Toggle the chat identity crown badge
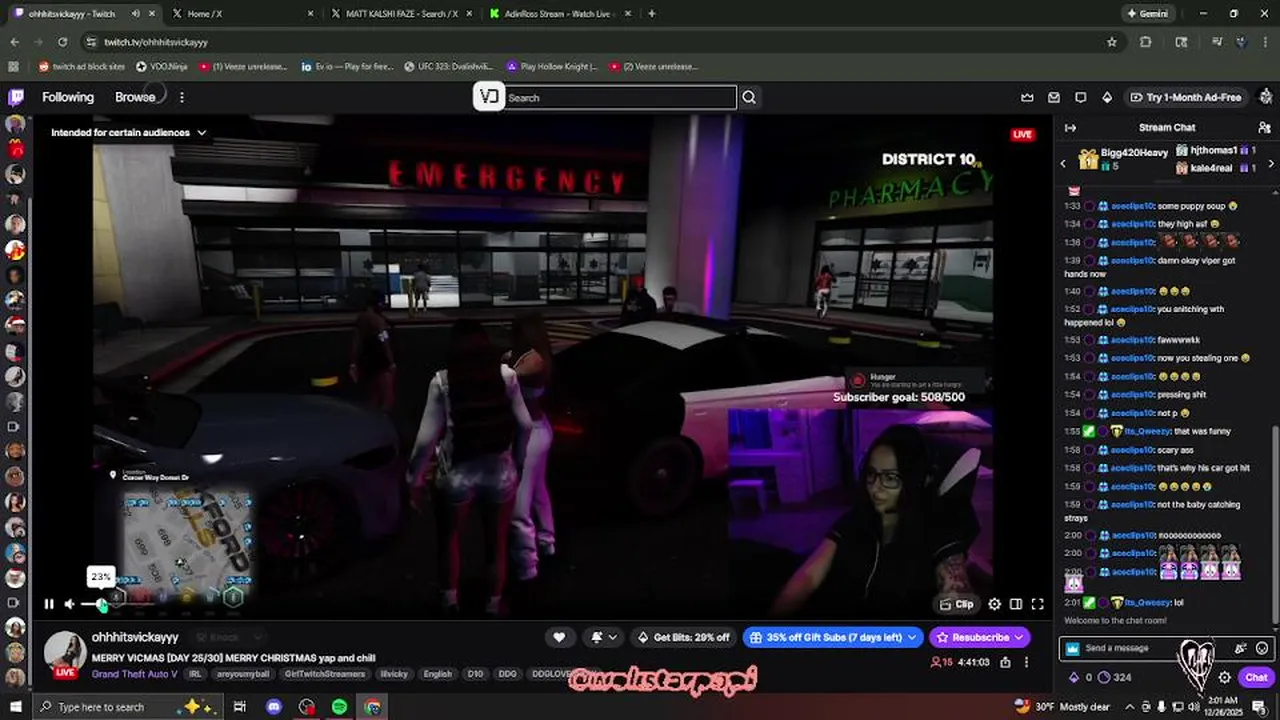 pos(1073,648)
